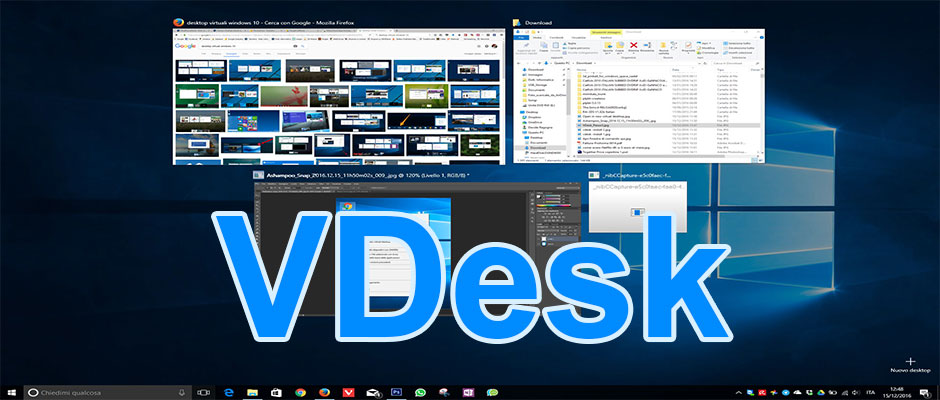Open the Condividi tab in Download window
Viewport: 940px width, 400px height.
(x=556, y=38)
